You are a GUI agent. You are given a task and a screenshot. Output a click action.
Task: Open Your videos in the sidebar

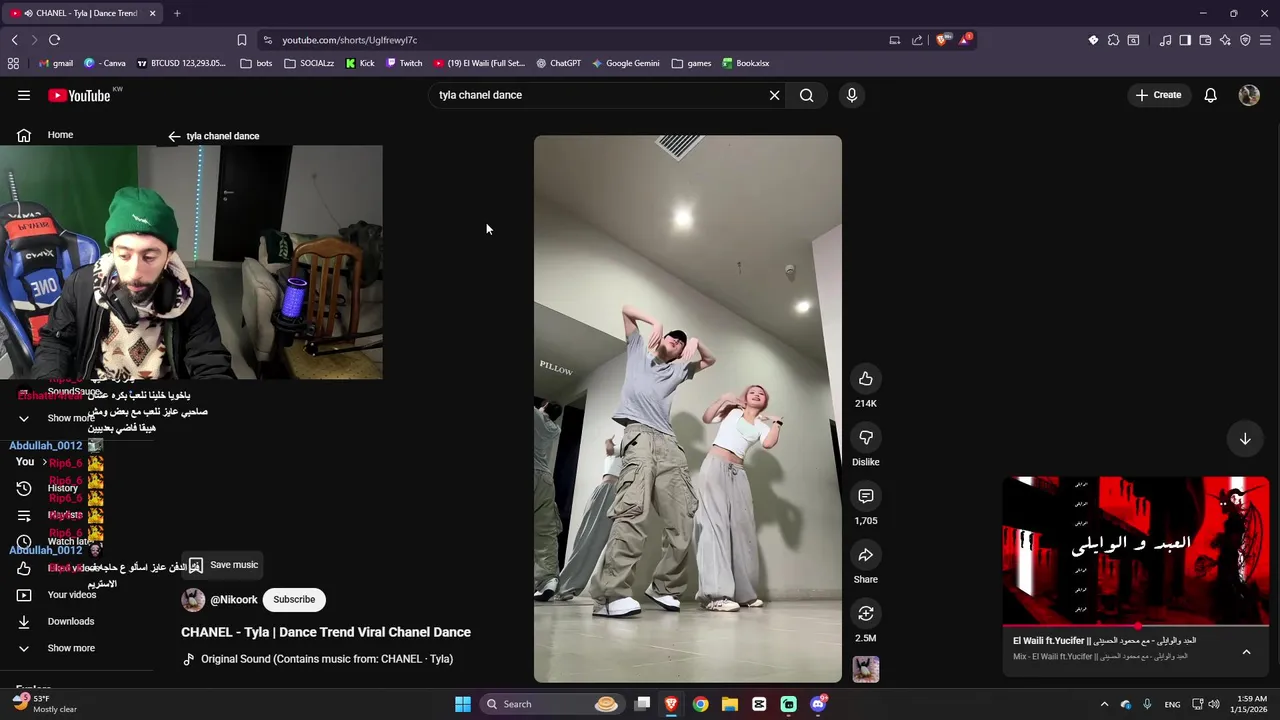[72, 595]
